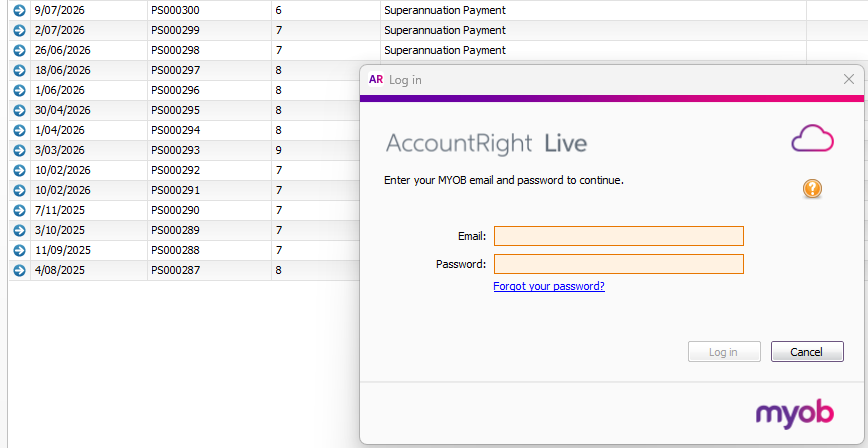The image size is (868, 448).
Task: Select reference PS000287
Action: click(x=175, y=270)
